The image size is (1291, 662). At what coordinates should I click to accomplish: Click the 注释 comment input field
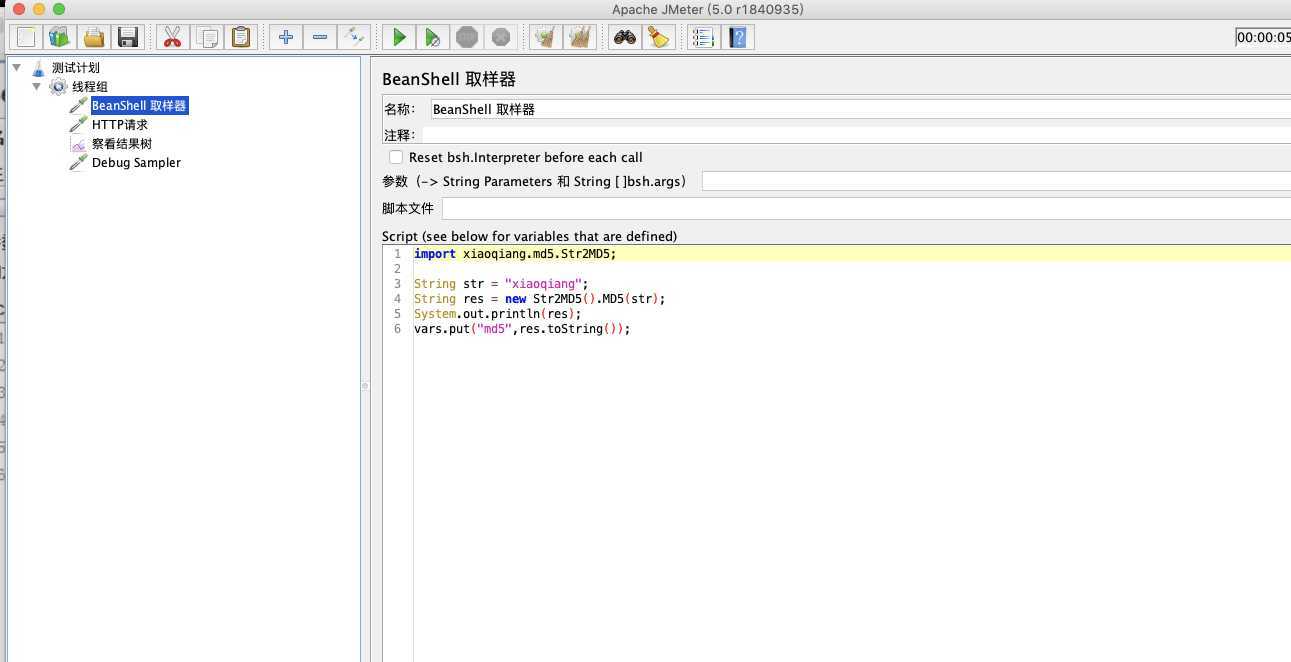click(856, 135)
